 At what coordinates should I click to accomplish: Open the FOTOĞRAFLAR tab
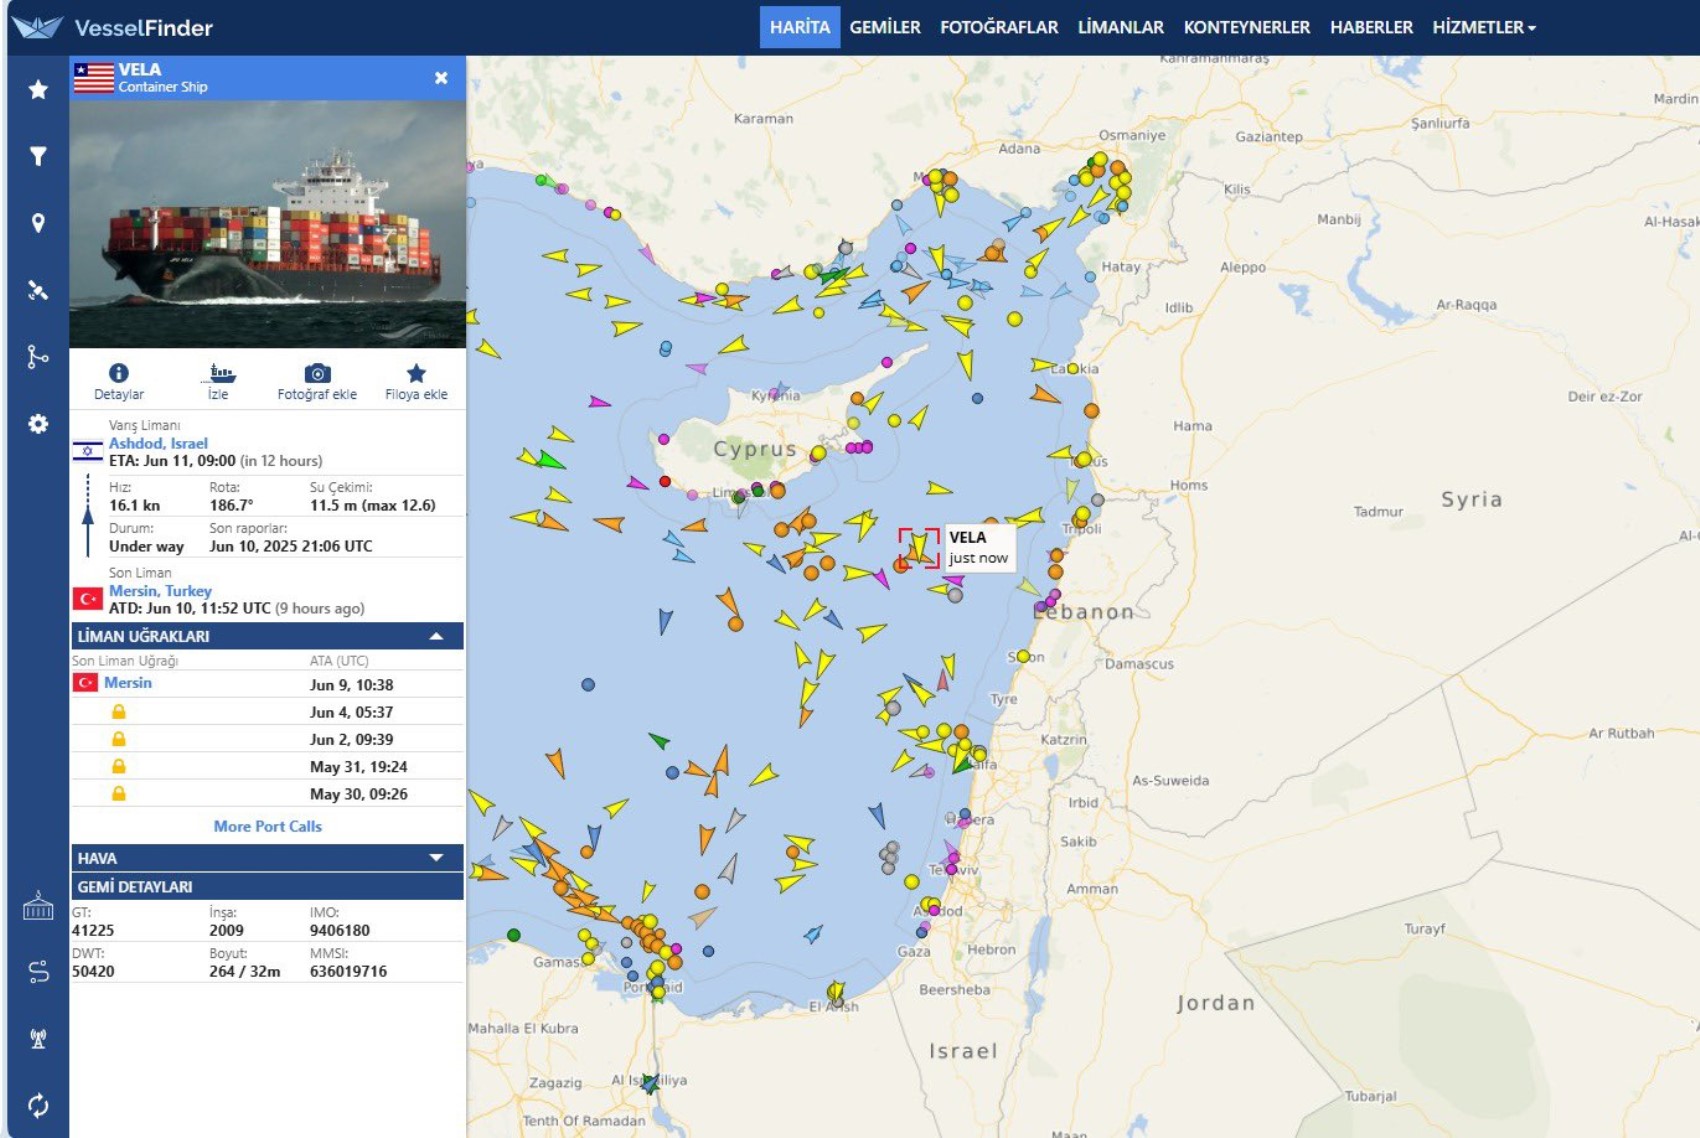(x=999, y=28)
